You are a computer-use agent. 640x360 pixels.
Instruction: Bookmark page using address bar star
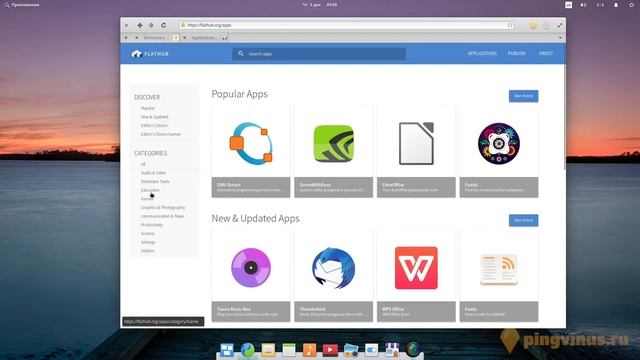click(510, 25)
